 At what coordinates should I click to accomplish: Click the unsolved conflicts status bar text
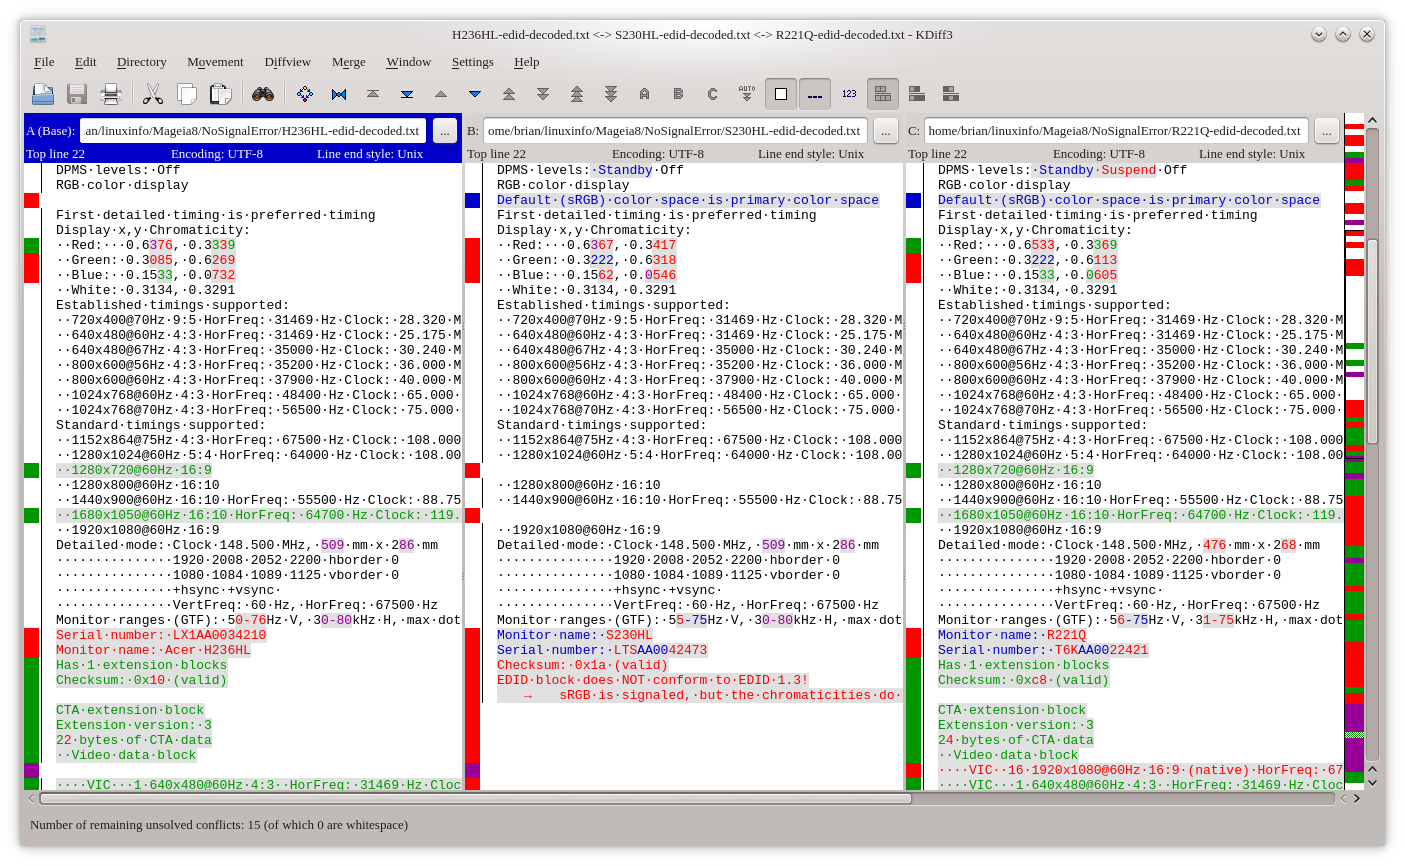point(219,825)
